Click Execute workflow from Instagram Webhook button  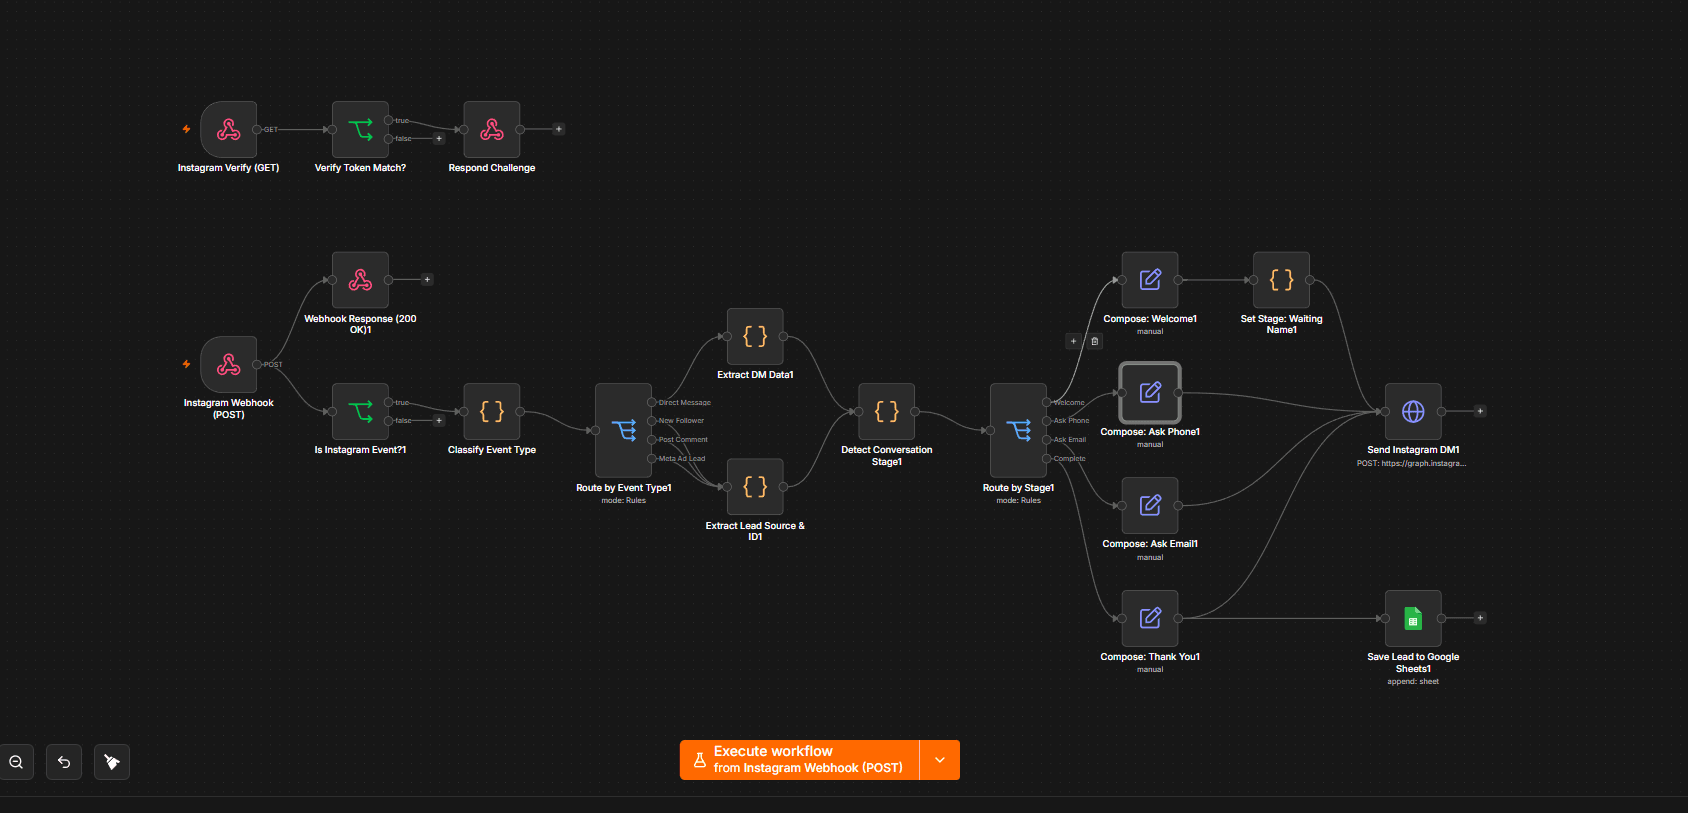pyautogui.click(x=799, y=760)
